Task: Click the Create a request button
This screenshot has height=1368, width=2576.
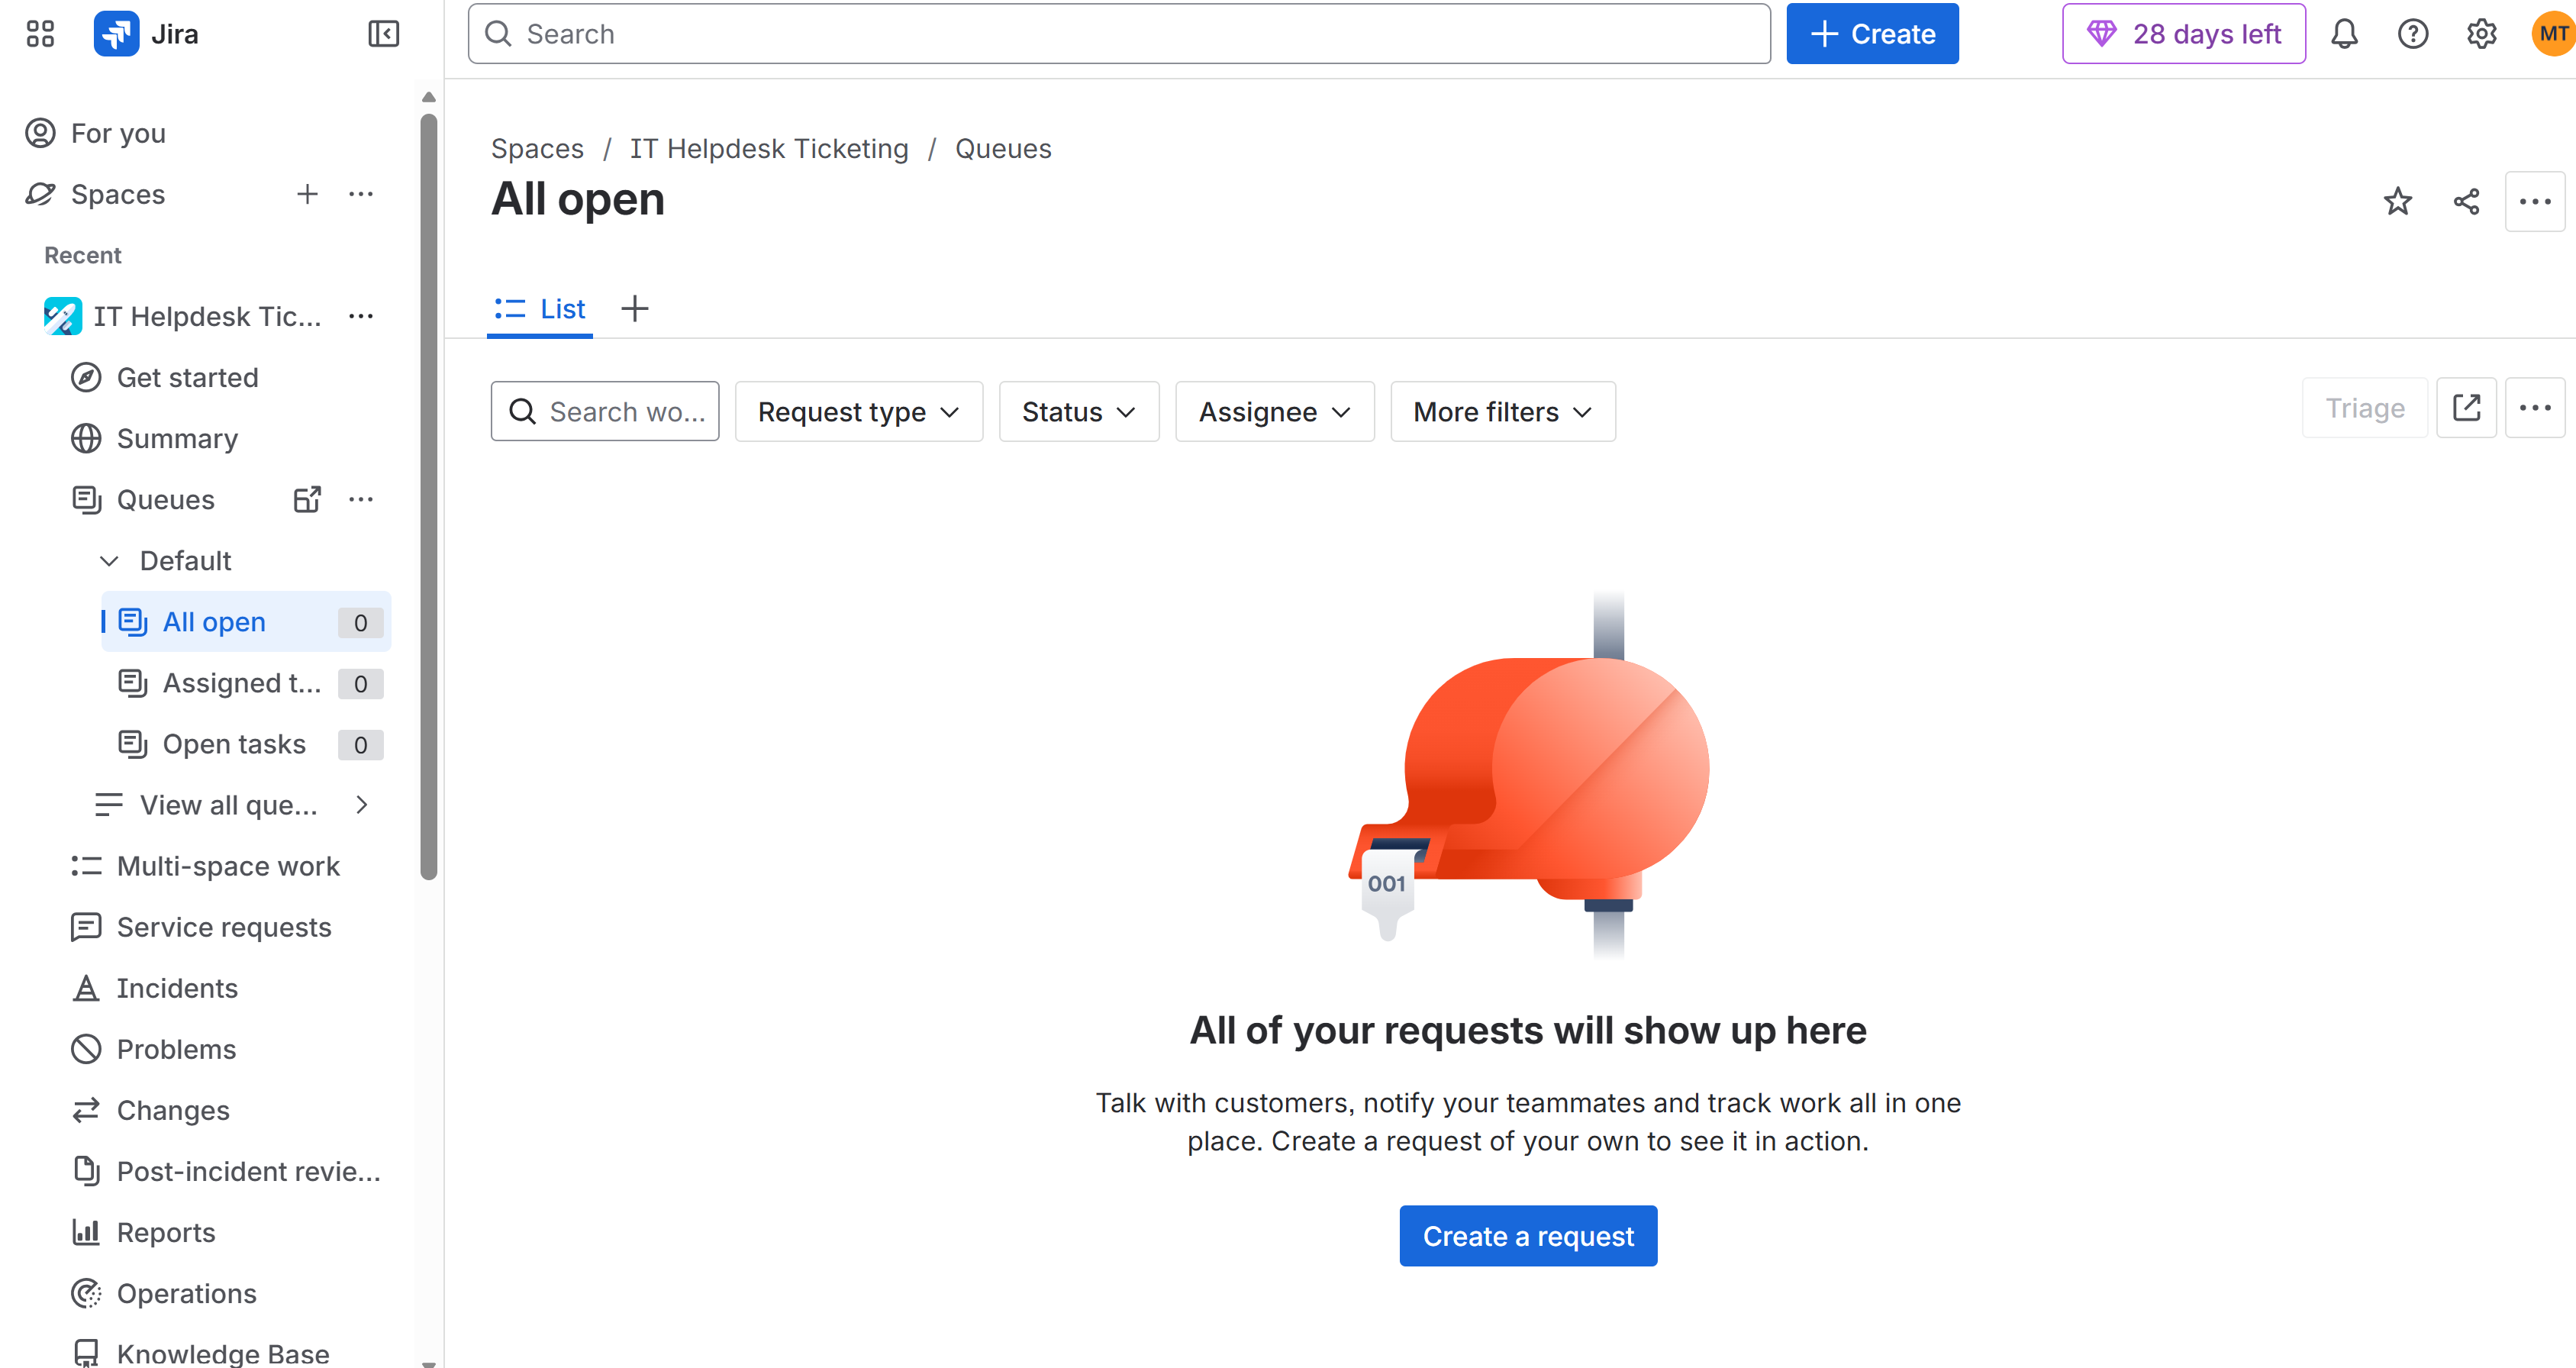Action: 1527,1236
